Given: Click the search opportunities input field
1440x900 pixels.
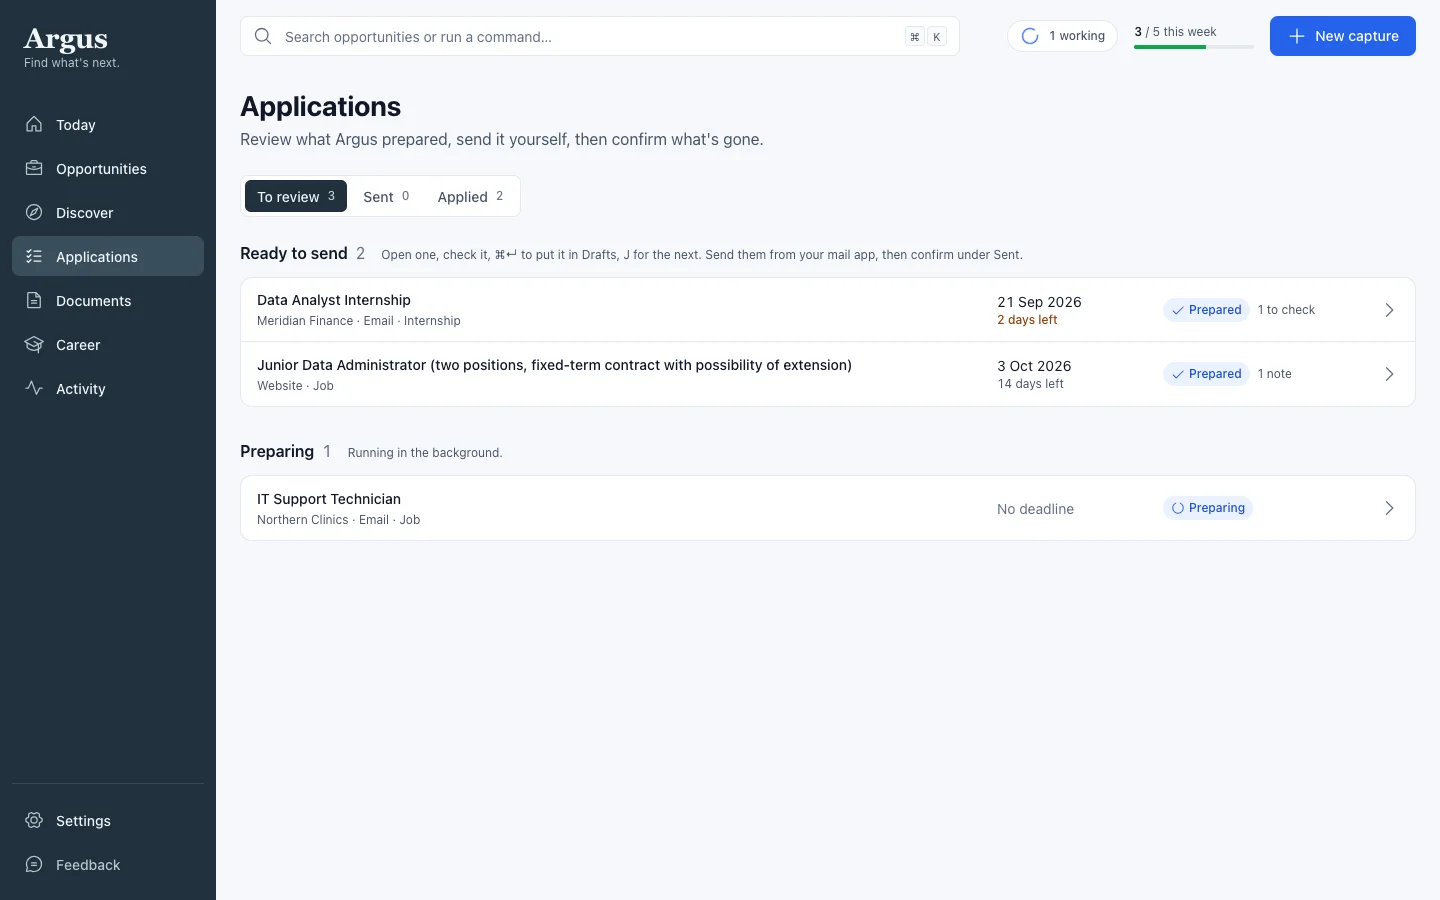Looking at the screenshot, I should coord(600,36).
